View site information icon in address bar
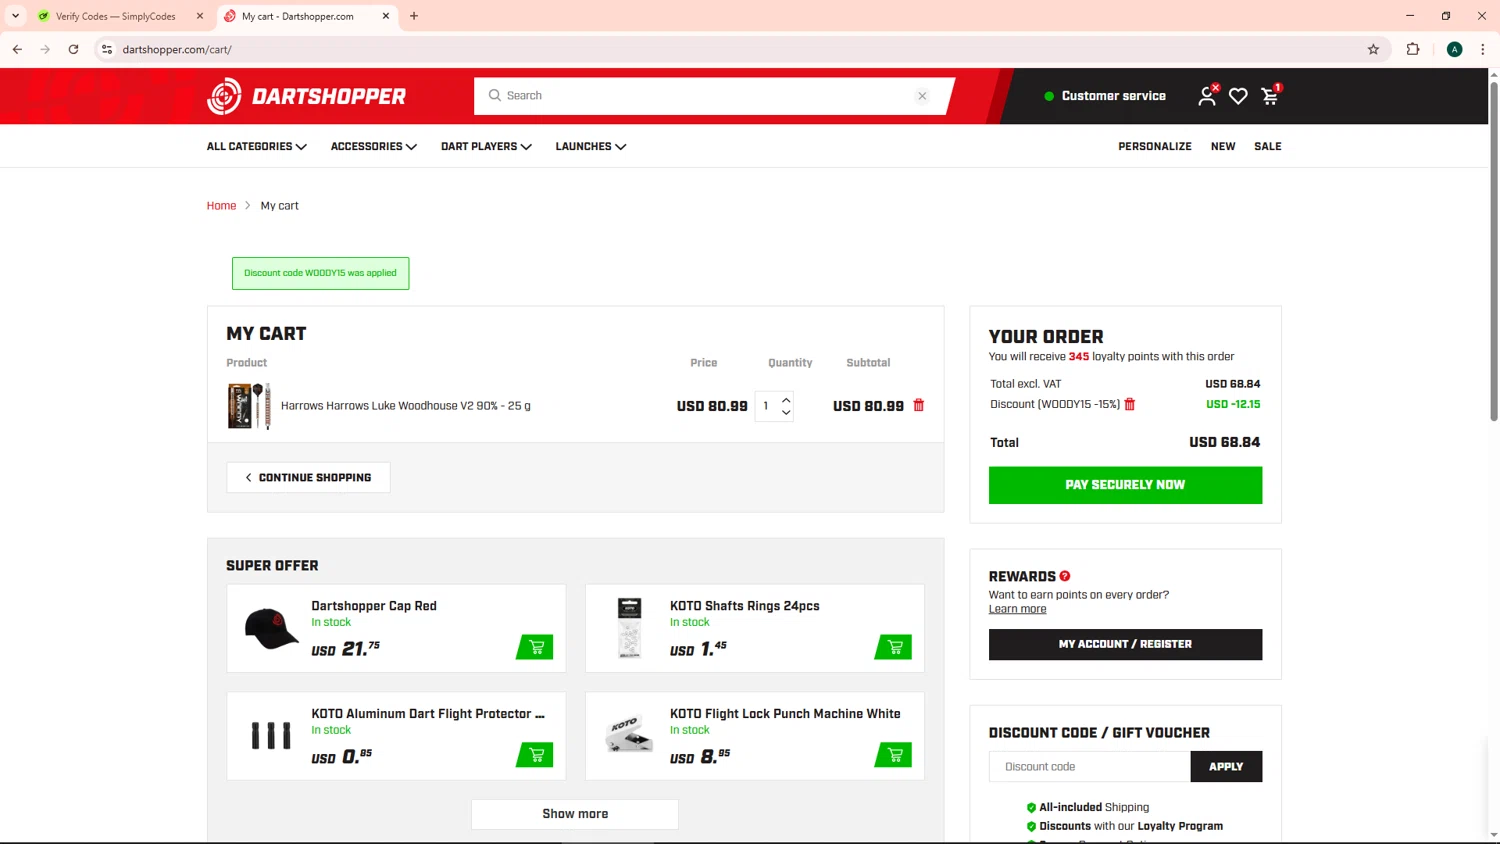1500x844 pixels. 107,49
